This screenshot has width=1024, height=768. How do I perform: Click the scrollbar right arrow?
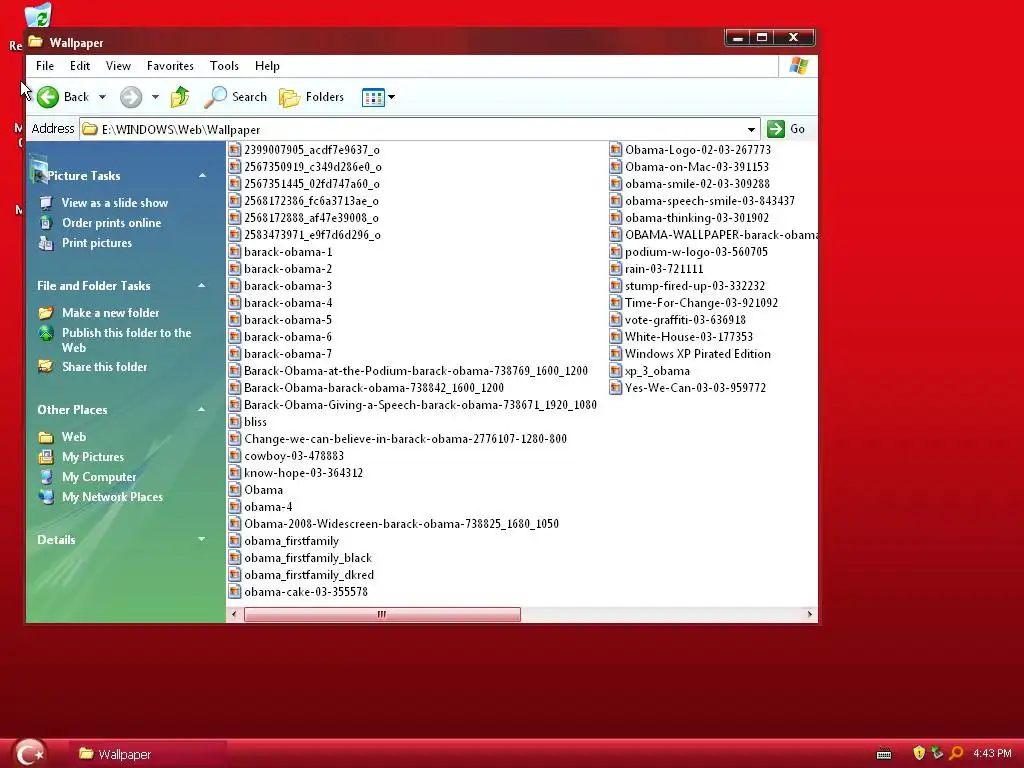[x=810, y=614]
